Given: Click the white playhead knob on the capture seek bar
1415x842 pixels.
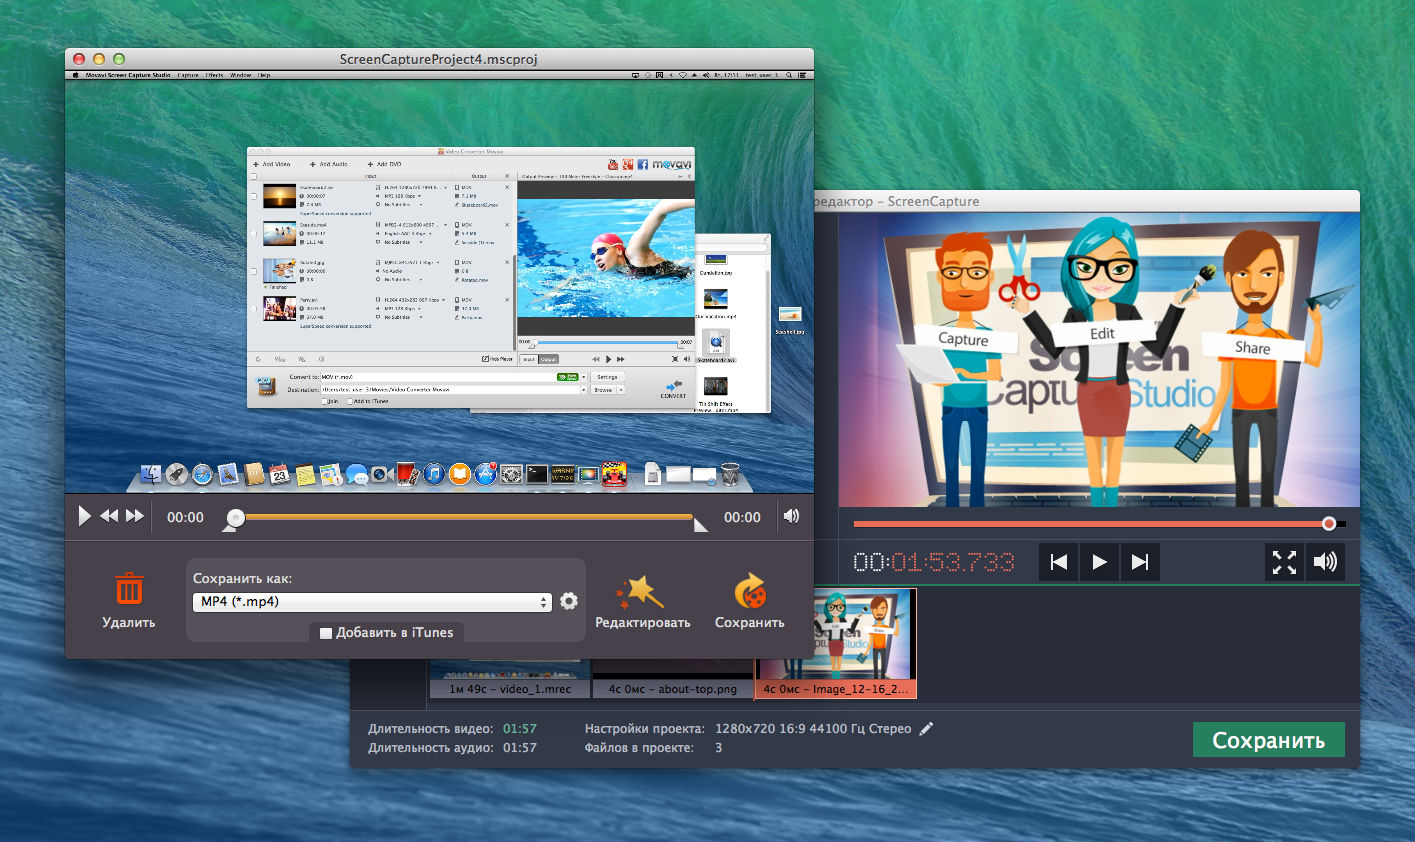Looking at the screenshot, I should (x=235, y=517).
